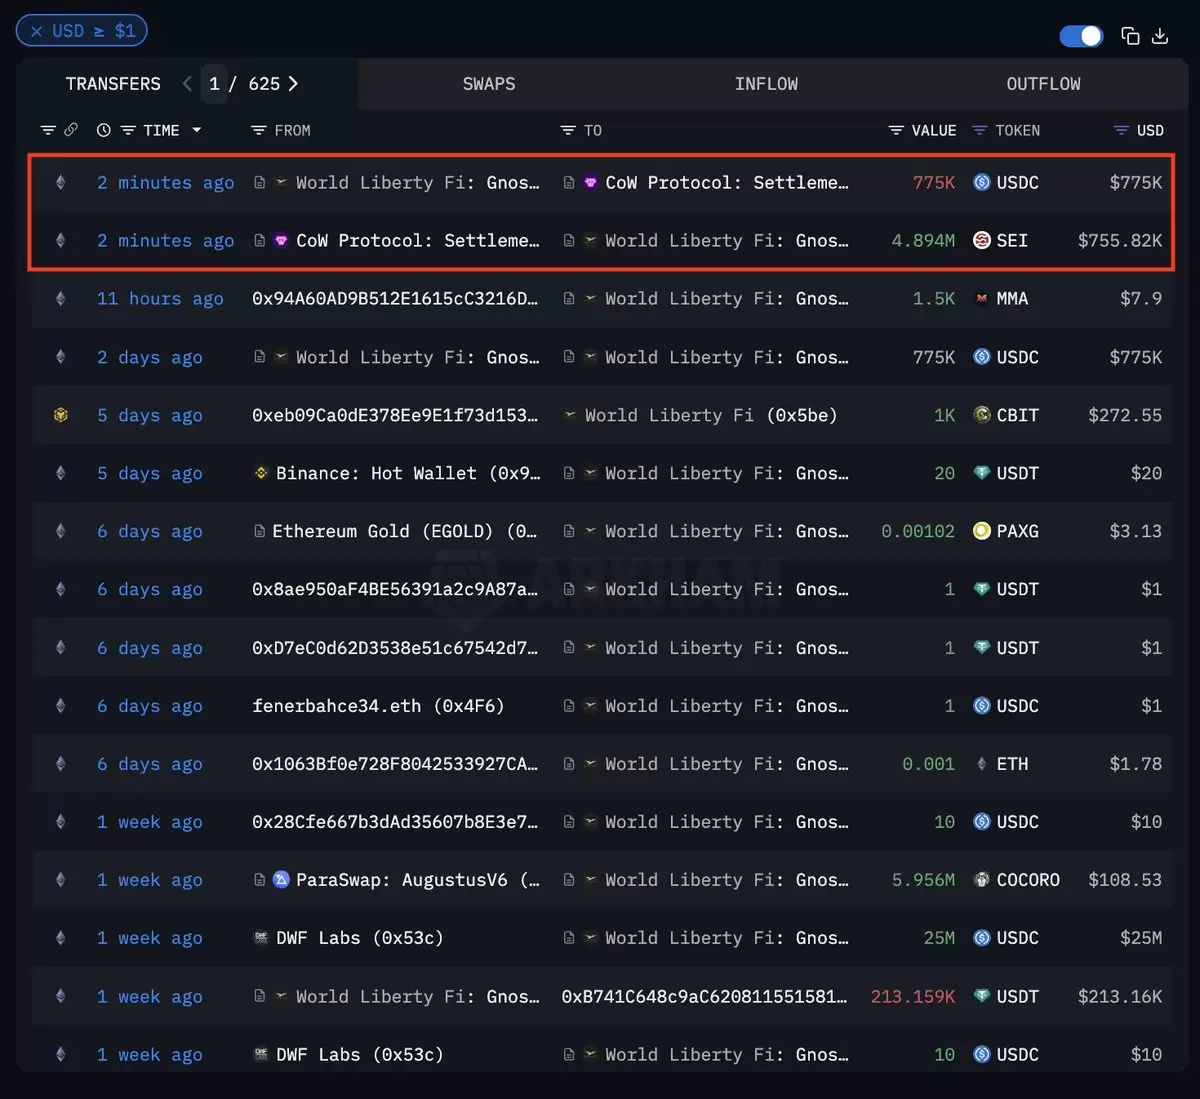Expand the TIME dropdown arrow

click(x=197, y=130)
